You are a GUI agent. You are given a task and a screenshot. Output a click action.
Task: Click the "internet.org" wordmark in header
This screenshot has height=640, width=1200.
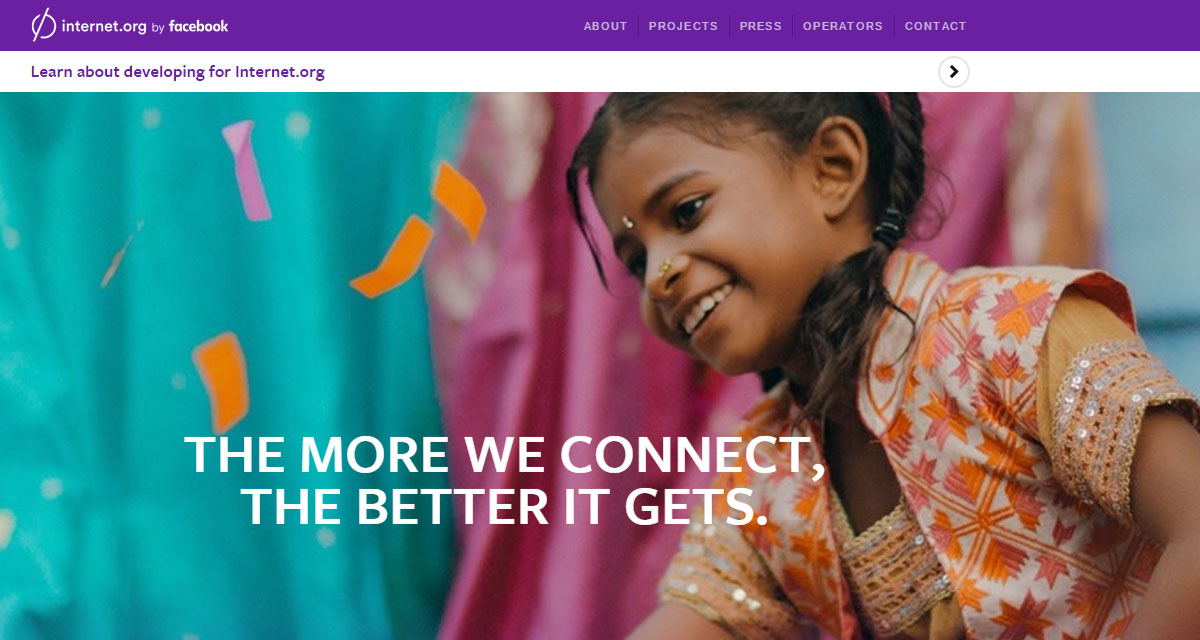(104, 27)
